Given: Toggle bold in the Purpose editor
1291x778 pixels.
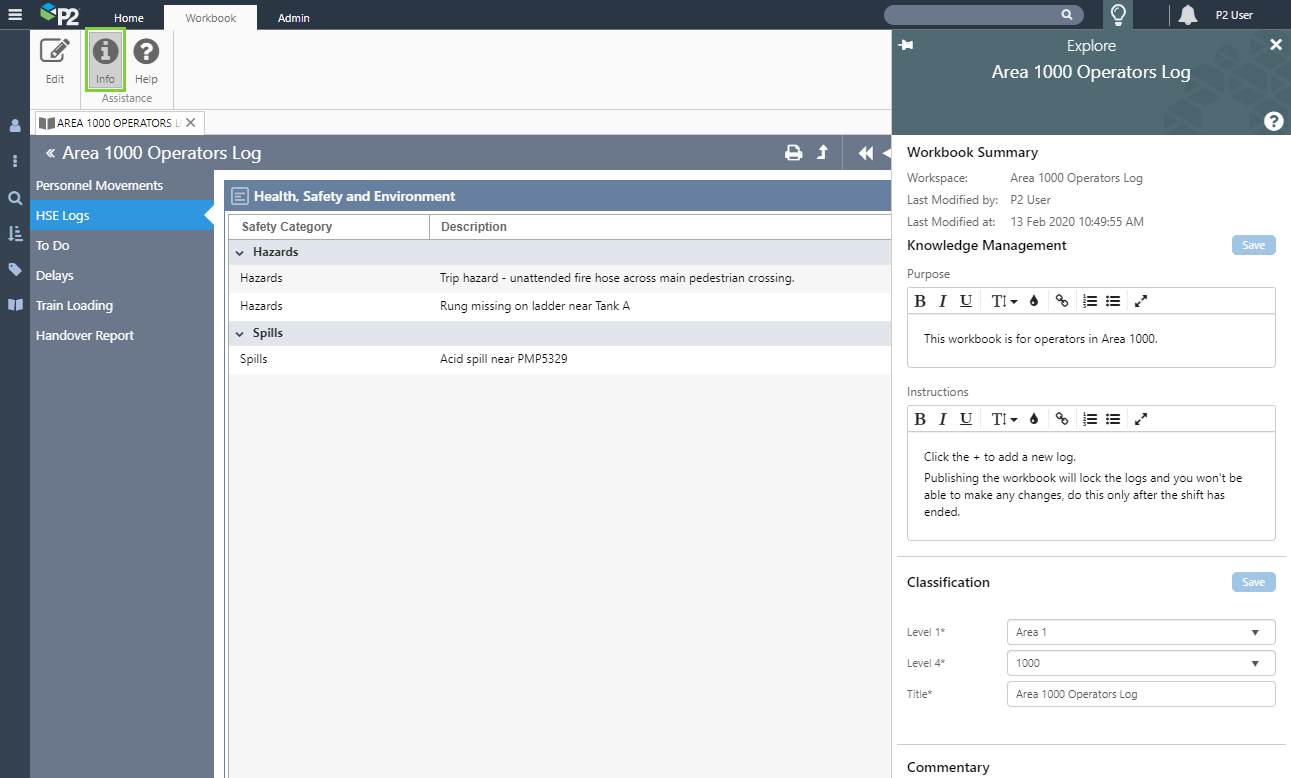Looking at the screenshot, I should pos(920,301).
